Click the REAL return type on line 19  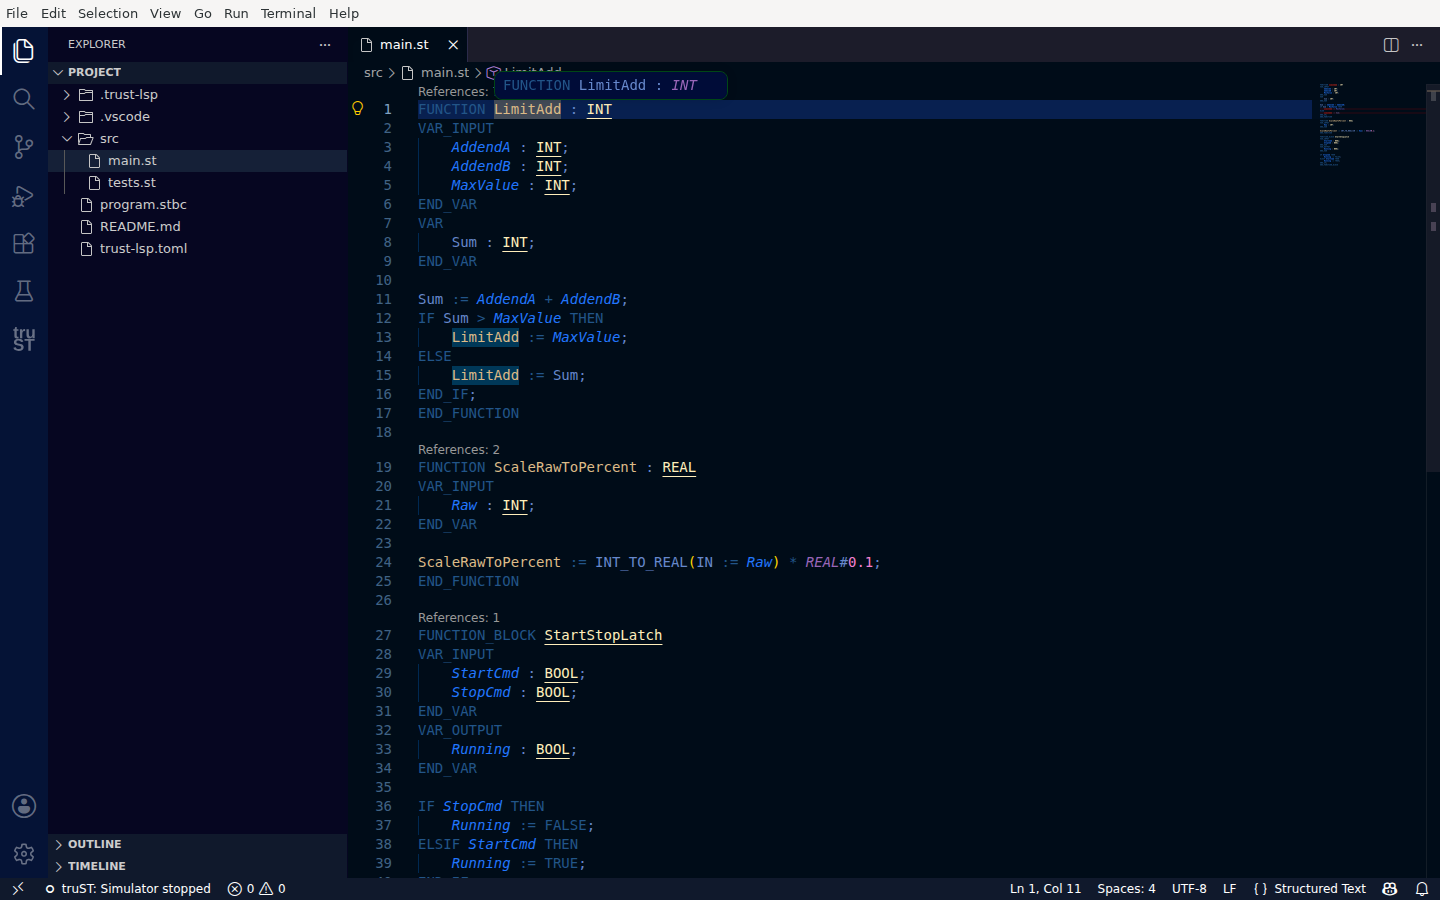click(x=679, y=467)
